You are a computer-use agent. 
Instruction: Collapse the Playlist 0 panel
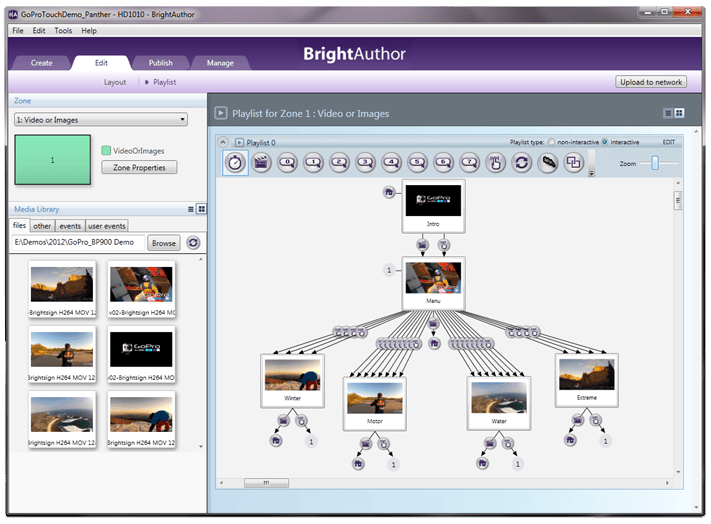point(225,142)
